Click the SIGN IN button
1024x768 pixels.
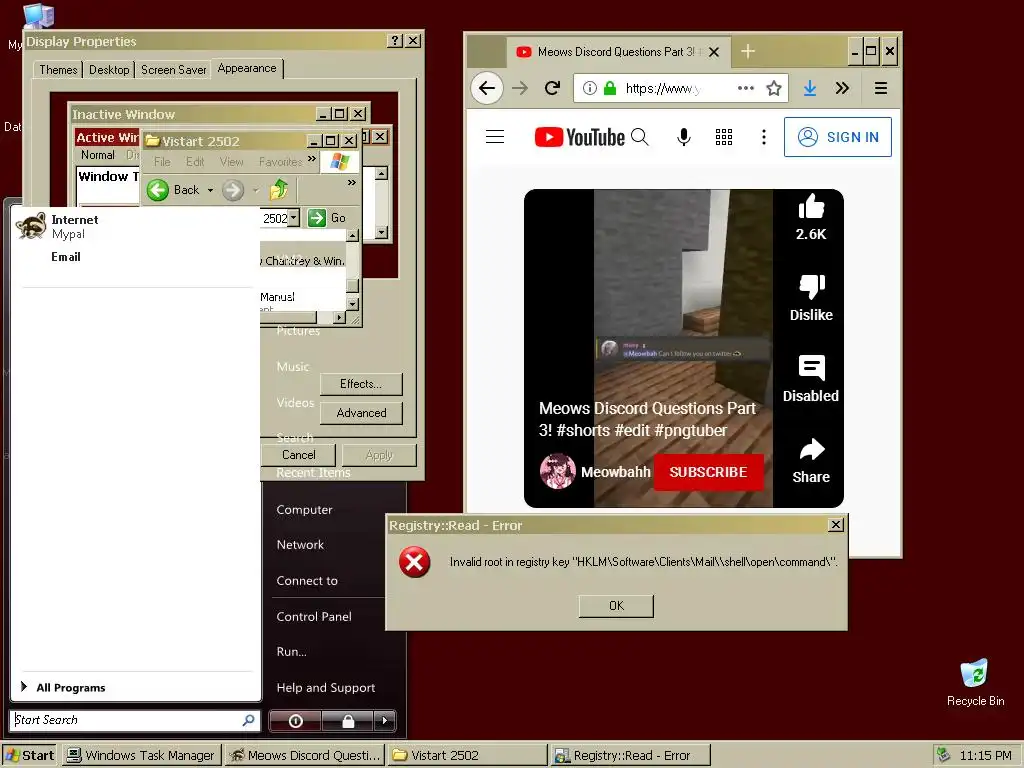[x=838, y=137]
